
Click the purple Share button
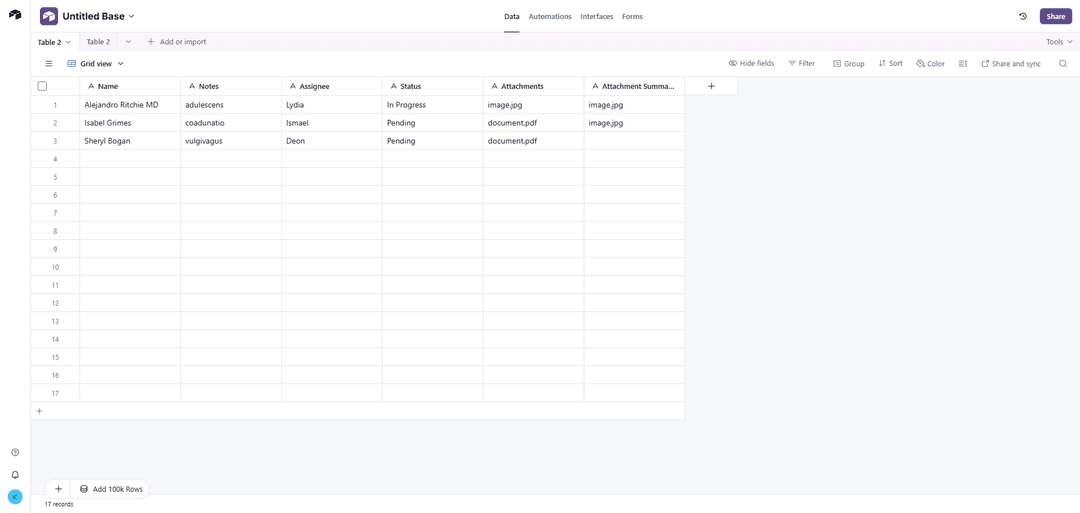[1055, 16]
